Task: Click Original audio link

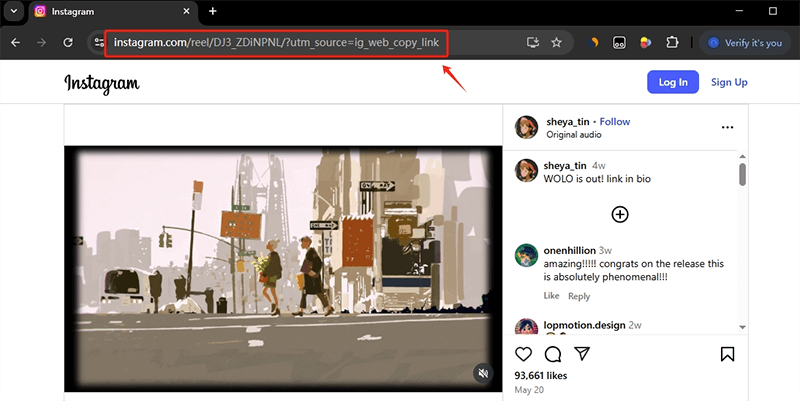Action: click(x=573, y=135)
